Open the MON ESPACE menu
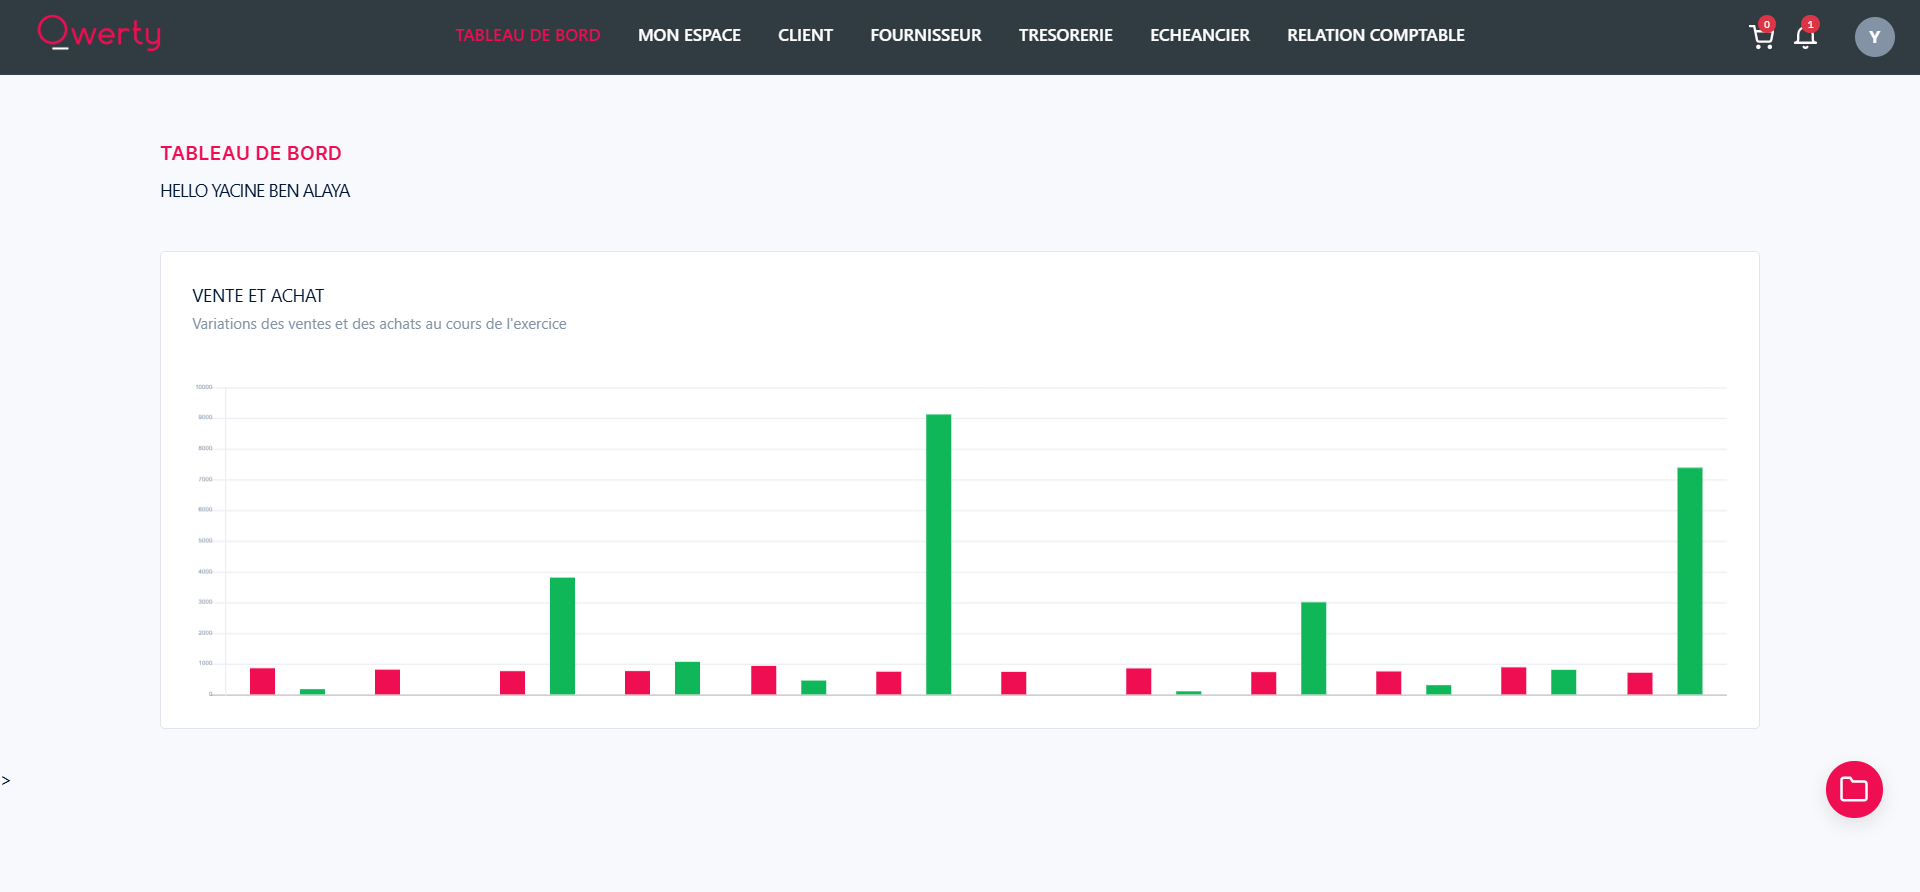This screenshot has height=892, width=1920. tap(689, 35)
